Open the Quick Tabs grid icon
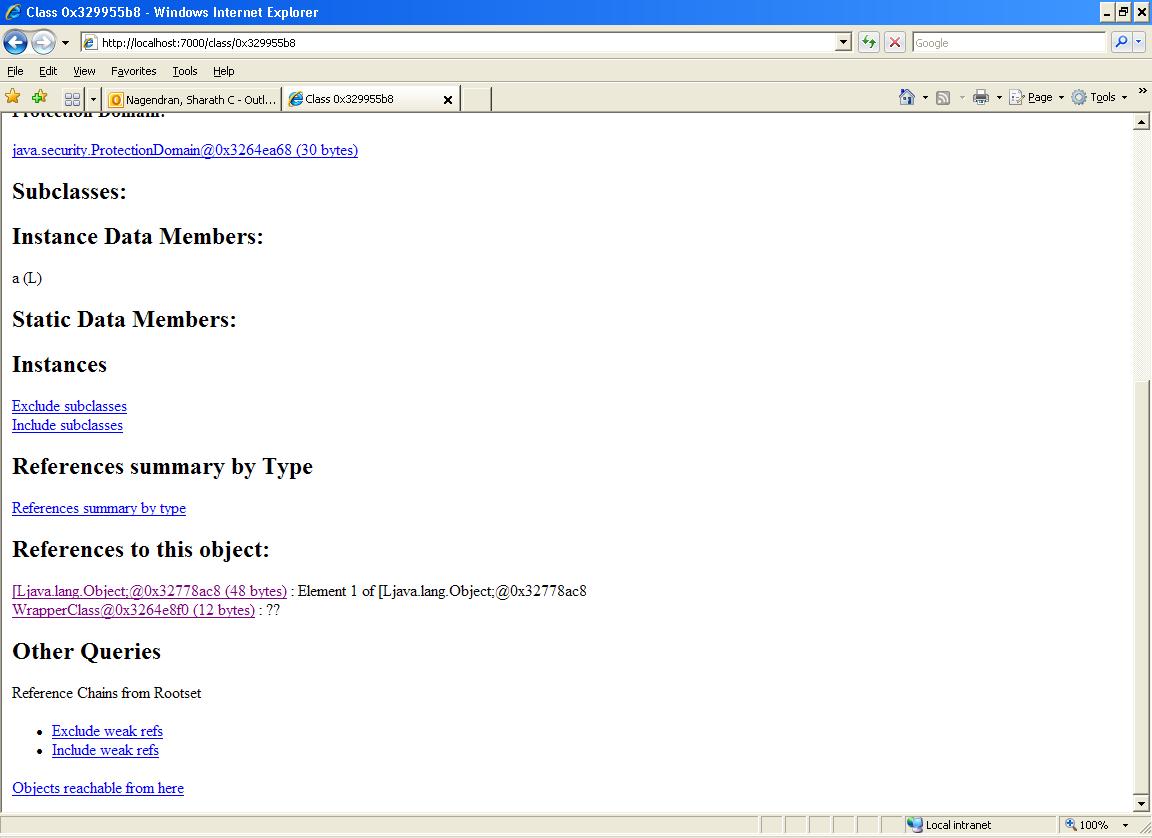The image size is (1152, 838). (72, 98)
